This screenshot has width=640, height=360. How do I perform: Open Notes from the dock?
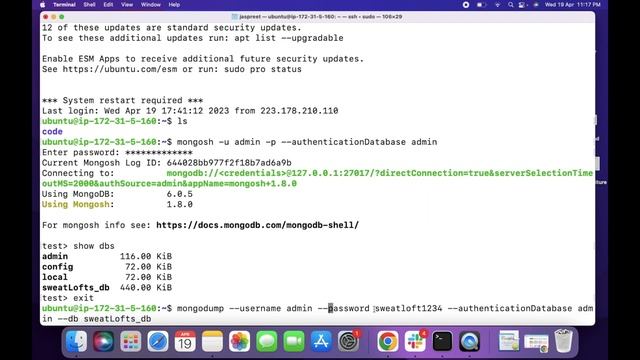pos(212,341)
